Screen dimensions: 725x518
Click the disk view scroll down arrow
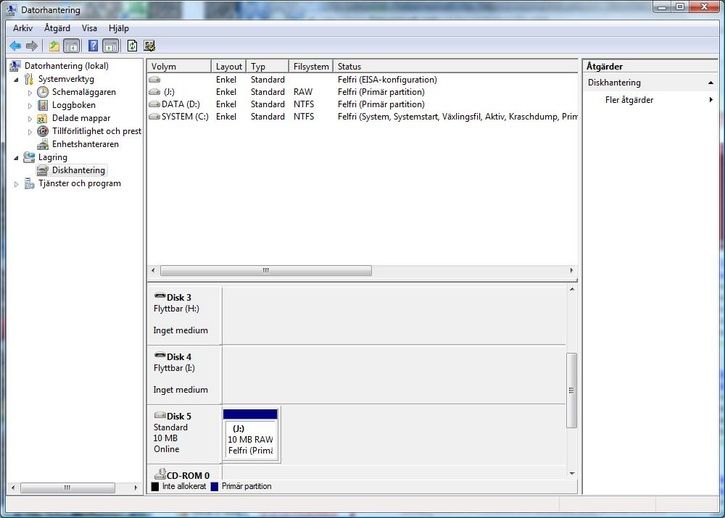click(572, 473)
